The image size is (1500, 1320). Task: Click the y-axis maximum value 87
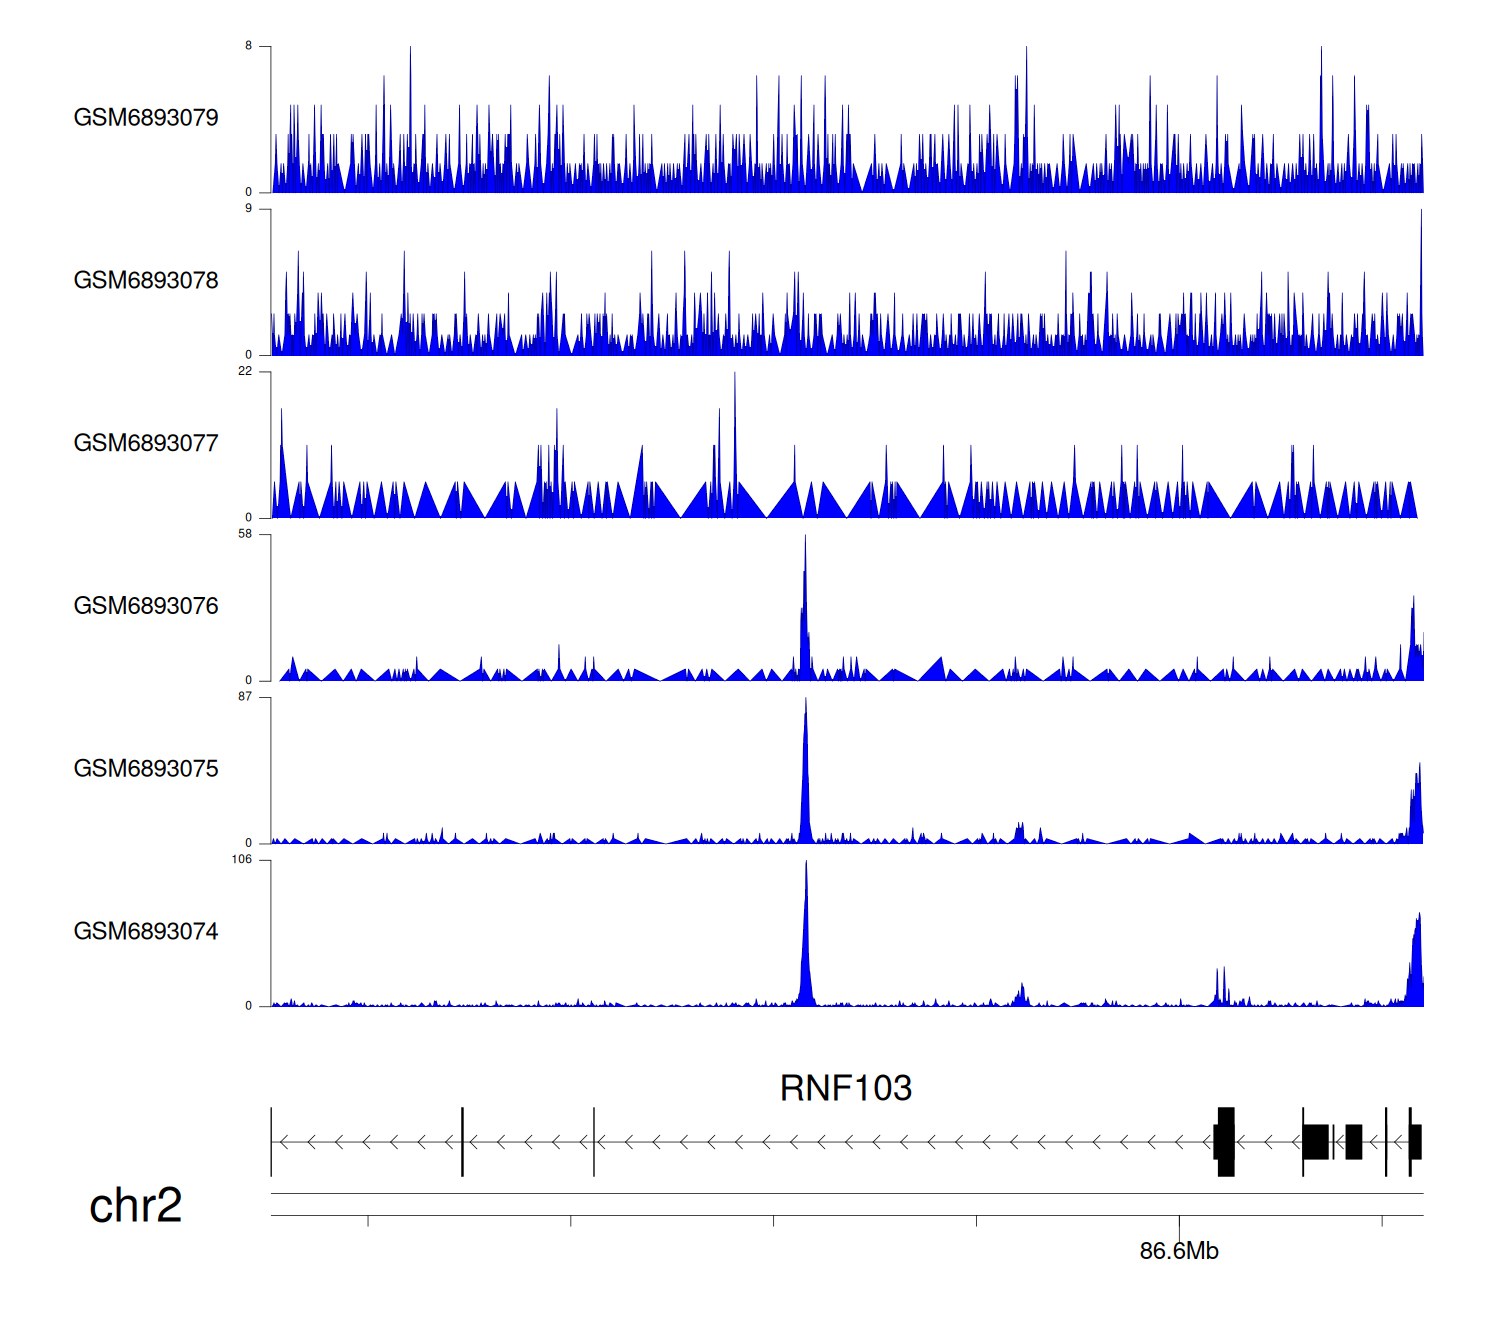tap(245, 697)
